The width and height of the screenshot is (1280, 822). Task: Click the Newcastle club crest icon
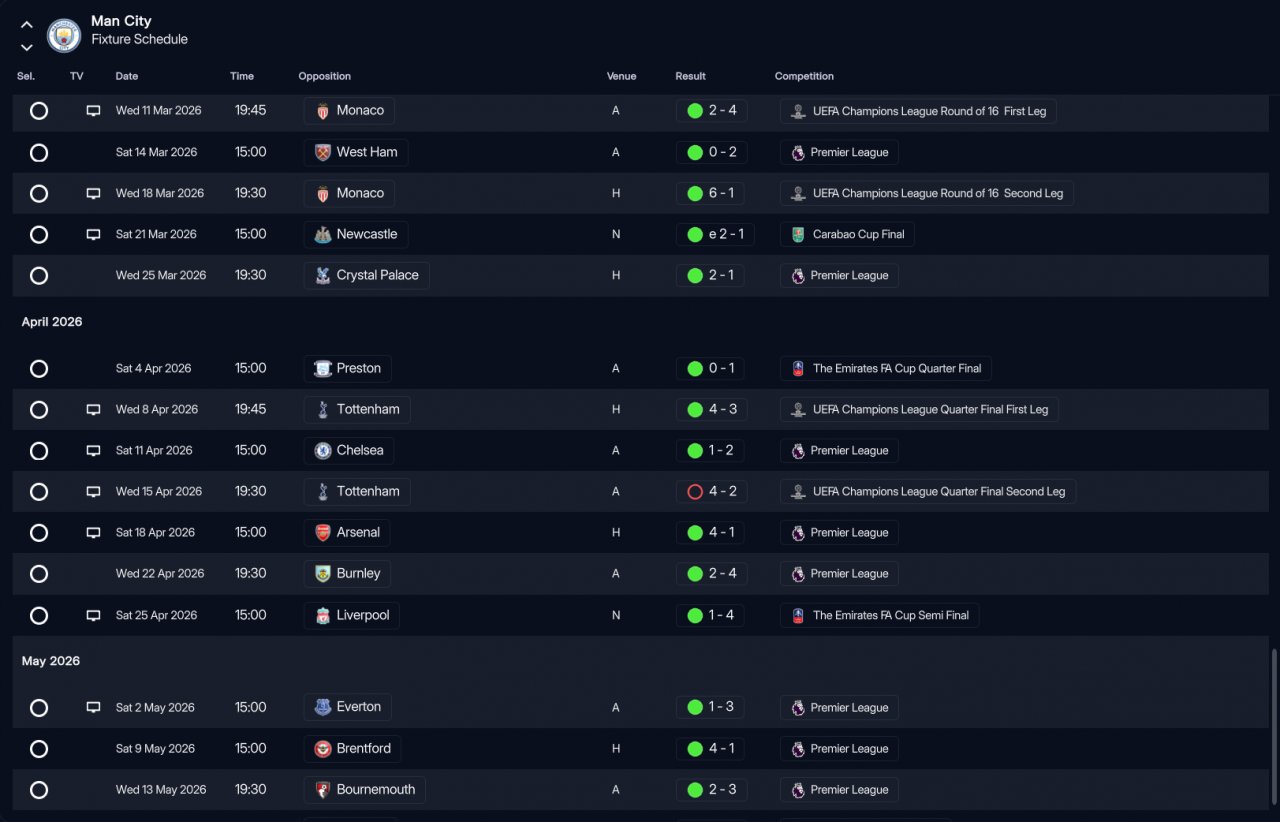click(323, 235)
